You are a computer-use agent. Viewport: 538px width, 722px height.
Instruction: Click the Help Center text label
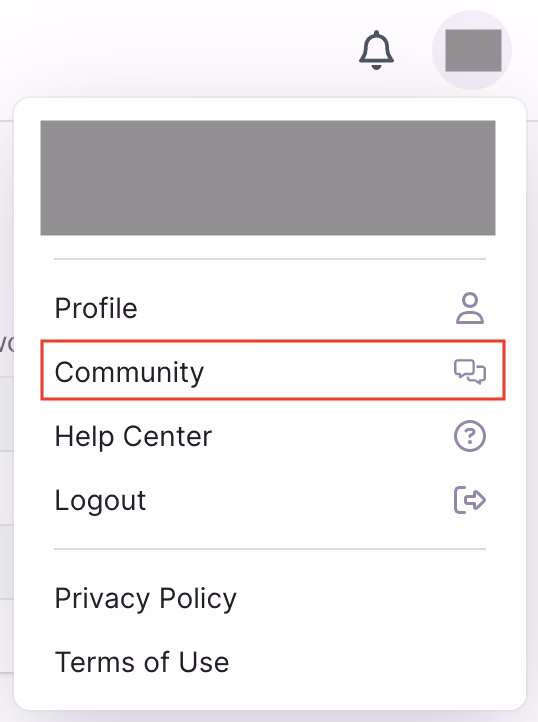coord(133,436)
